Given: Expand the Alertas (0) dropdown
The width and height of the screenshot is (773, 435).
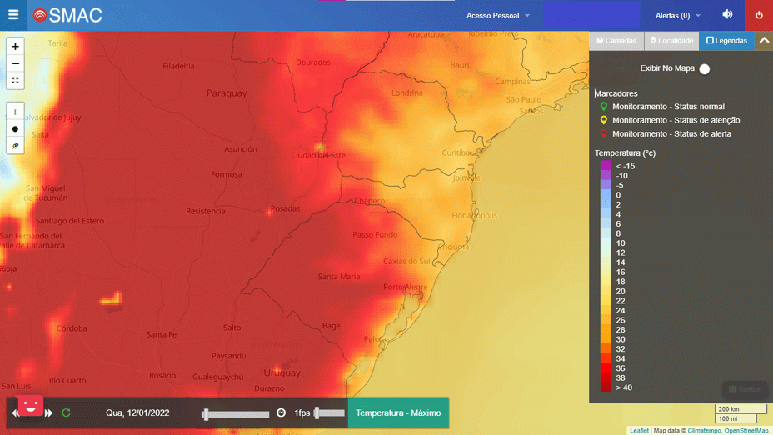Looking at the screenshot, I should click(677, 16).
